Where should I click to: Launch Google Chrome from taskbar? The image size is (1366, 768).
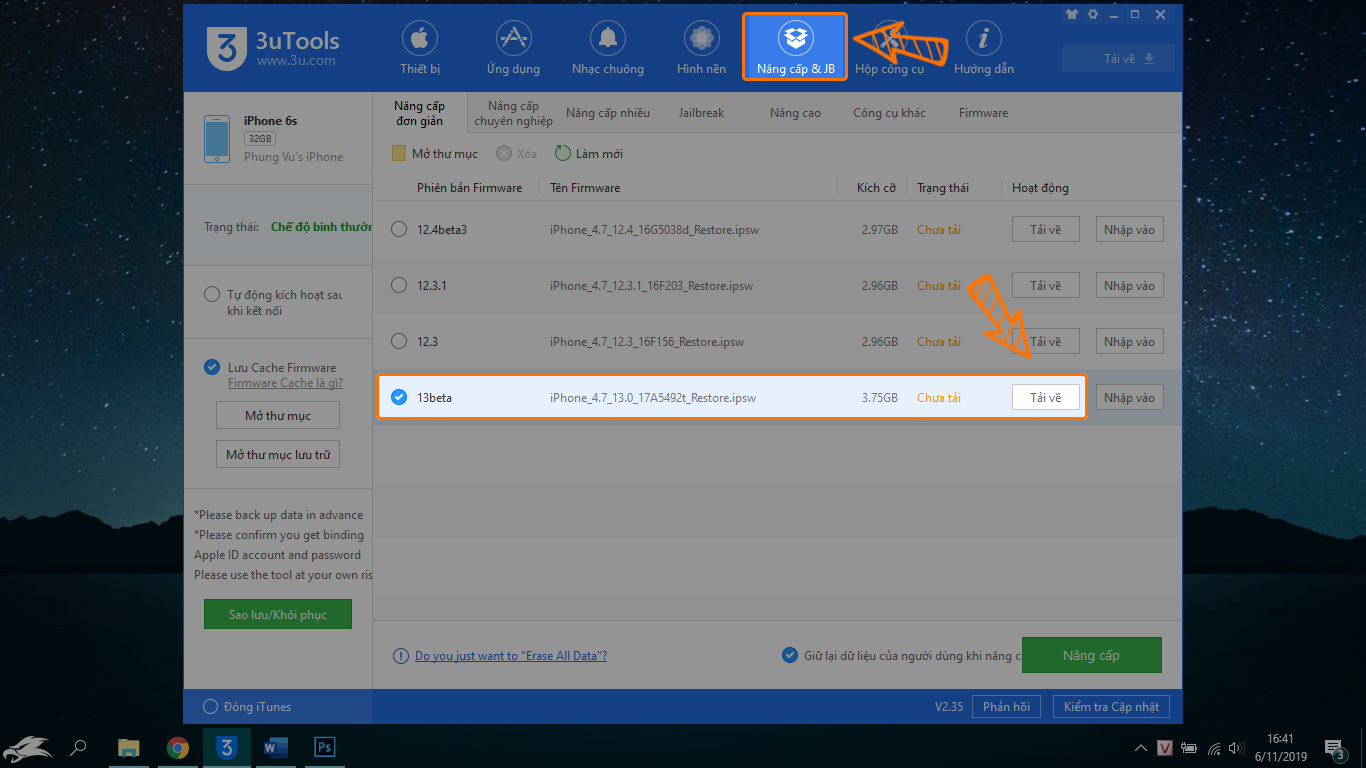coord(178,747)
